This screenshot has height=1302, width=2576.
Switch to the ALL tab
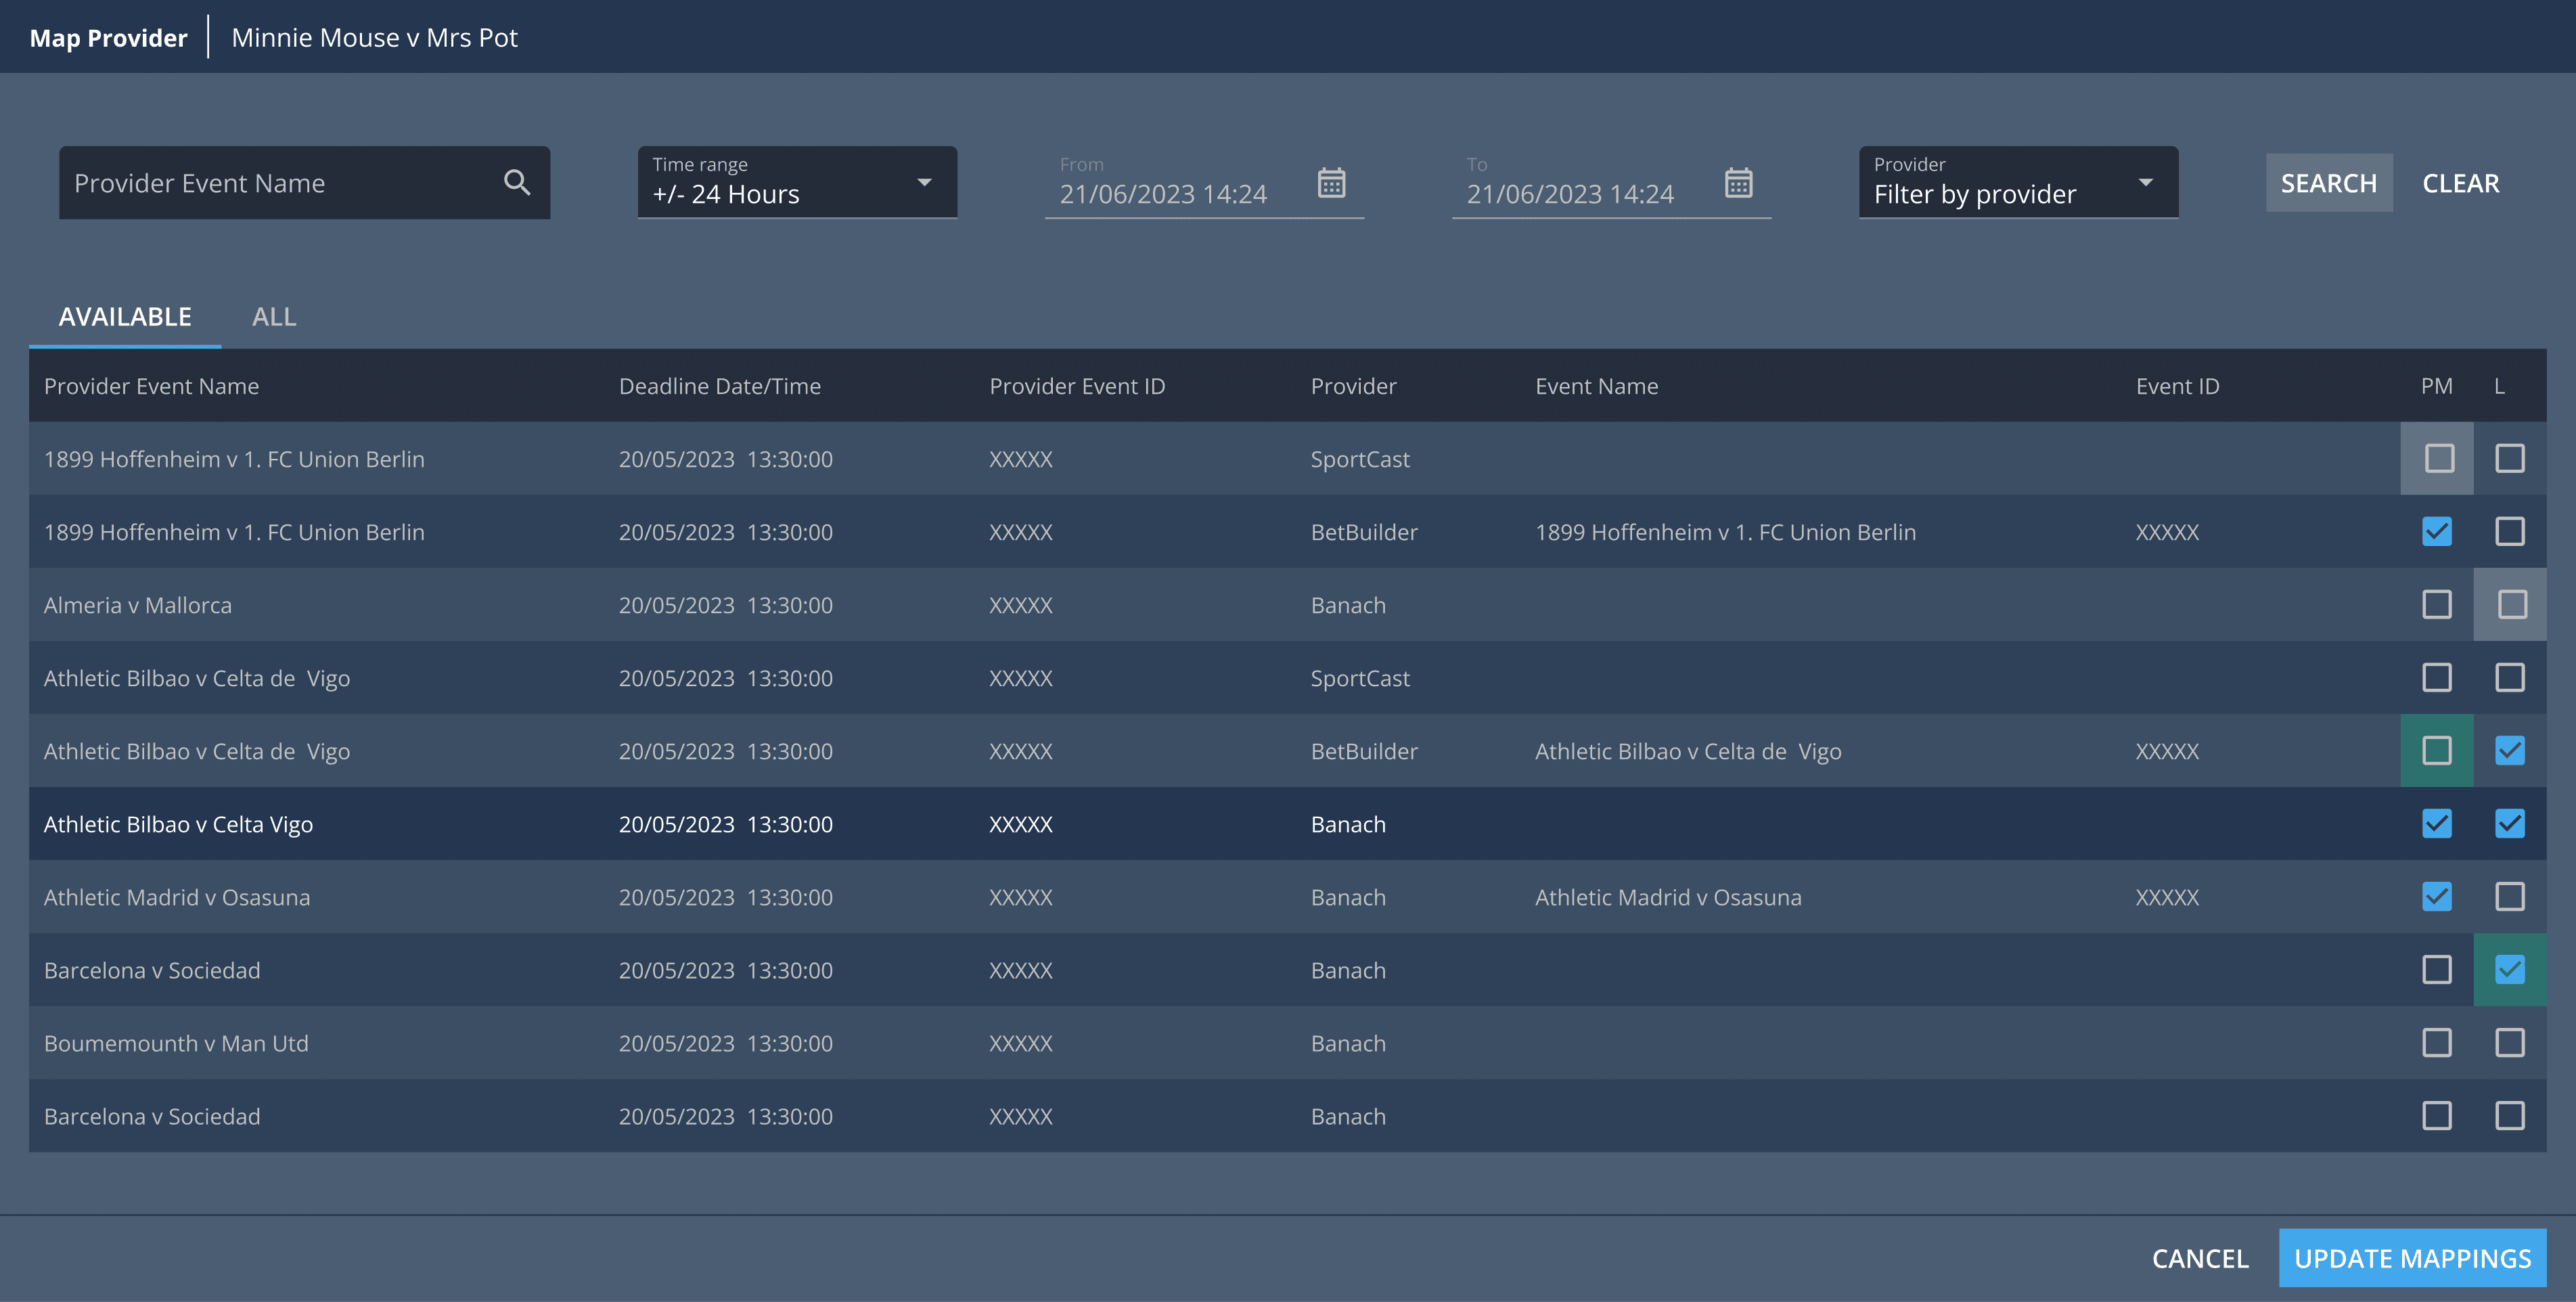point(274,317)
